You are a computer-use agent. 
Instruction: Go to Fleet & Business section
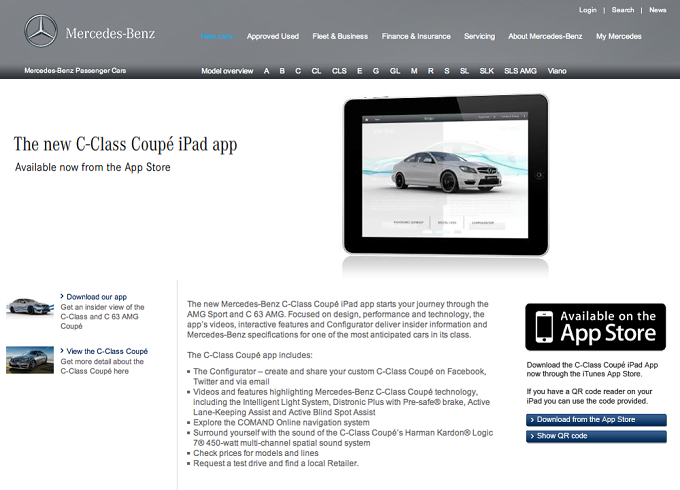pos(340,36)
